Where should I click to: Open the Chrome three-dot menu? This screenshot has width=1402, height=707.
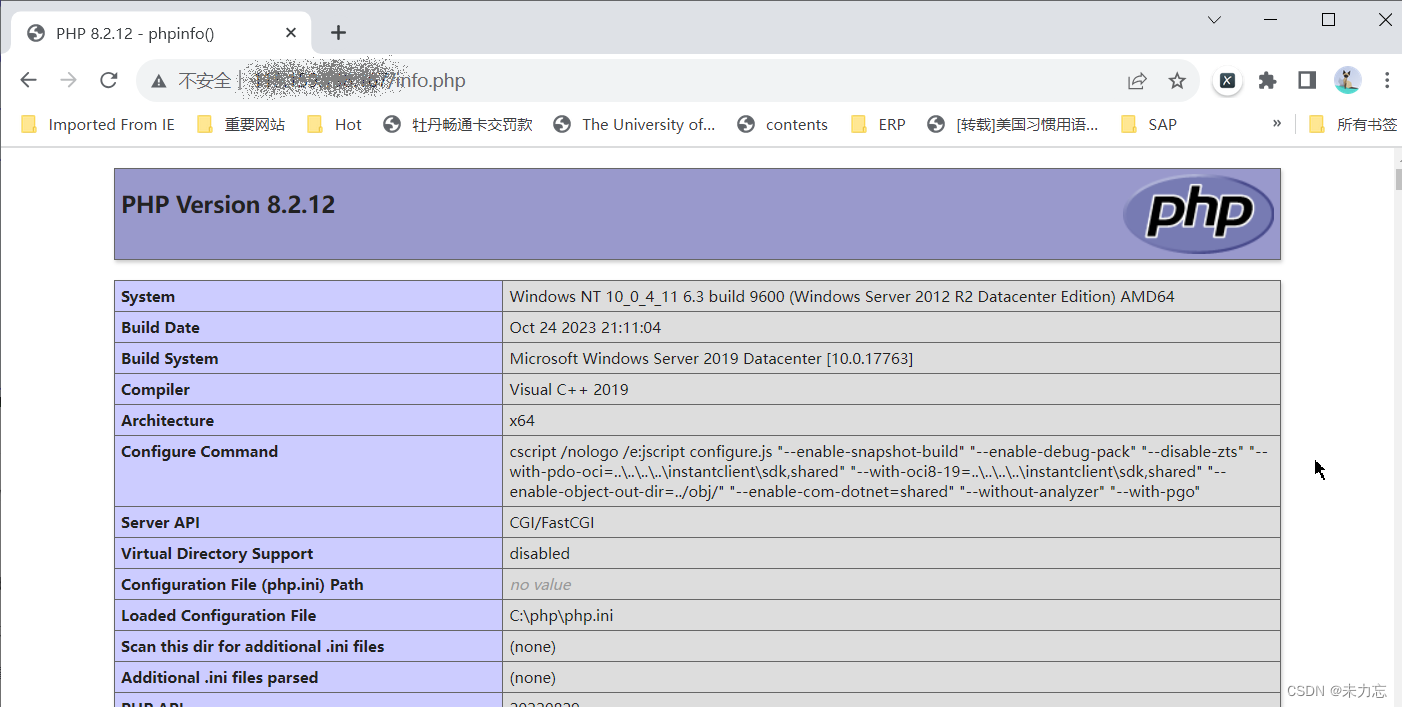[x=1387, y=81]
